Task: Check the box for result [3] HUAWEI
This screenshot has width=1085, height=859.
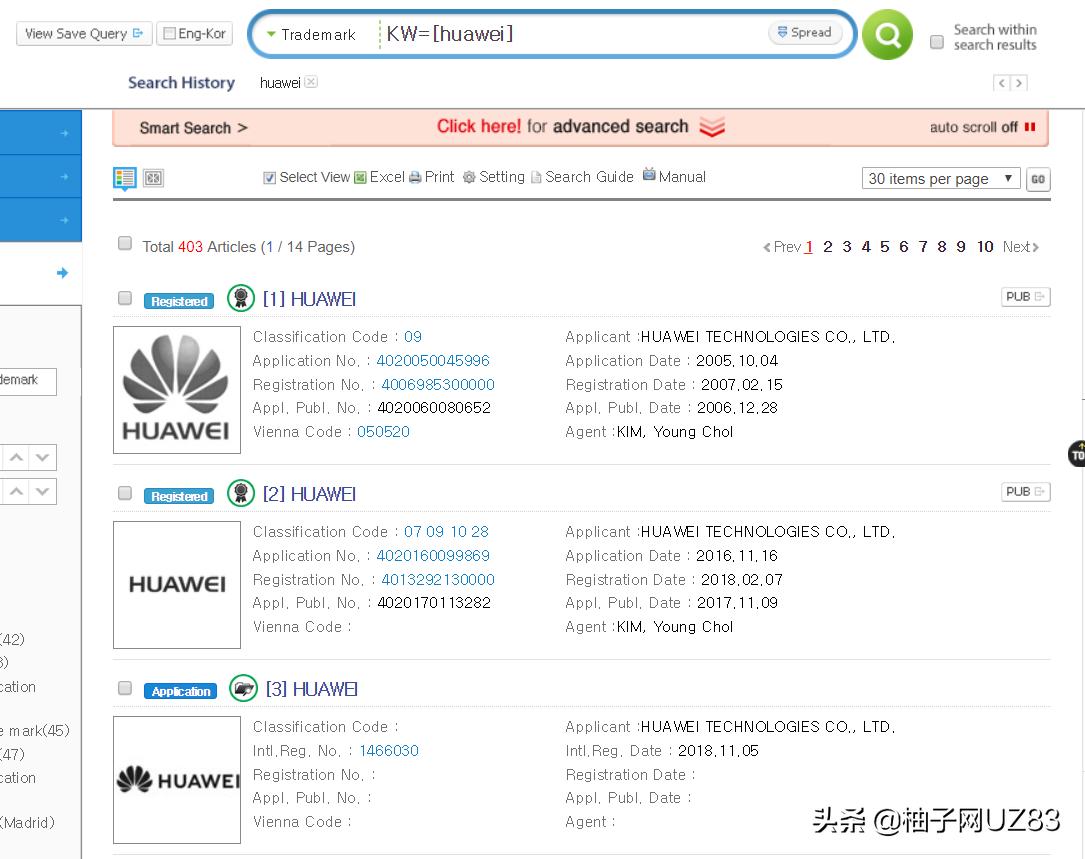Action: click(x=125, y=688)
